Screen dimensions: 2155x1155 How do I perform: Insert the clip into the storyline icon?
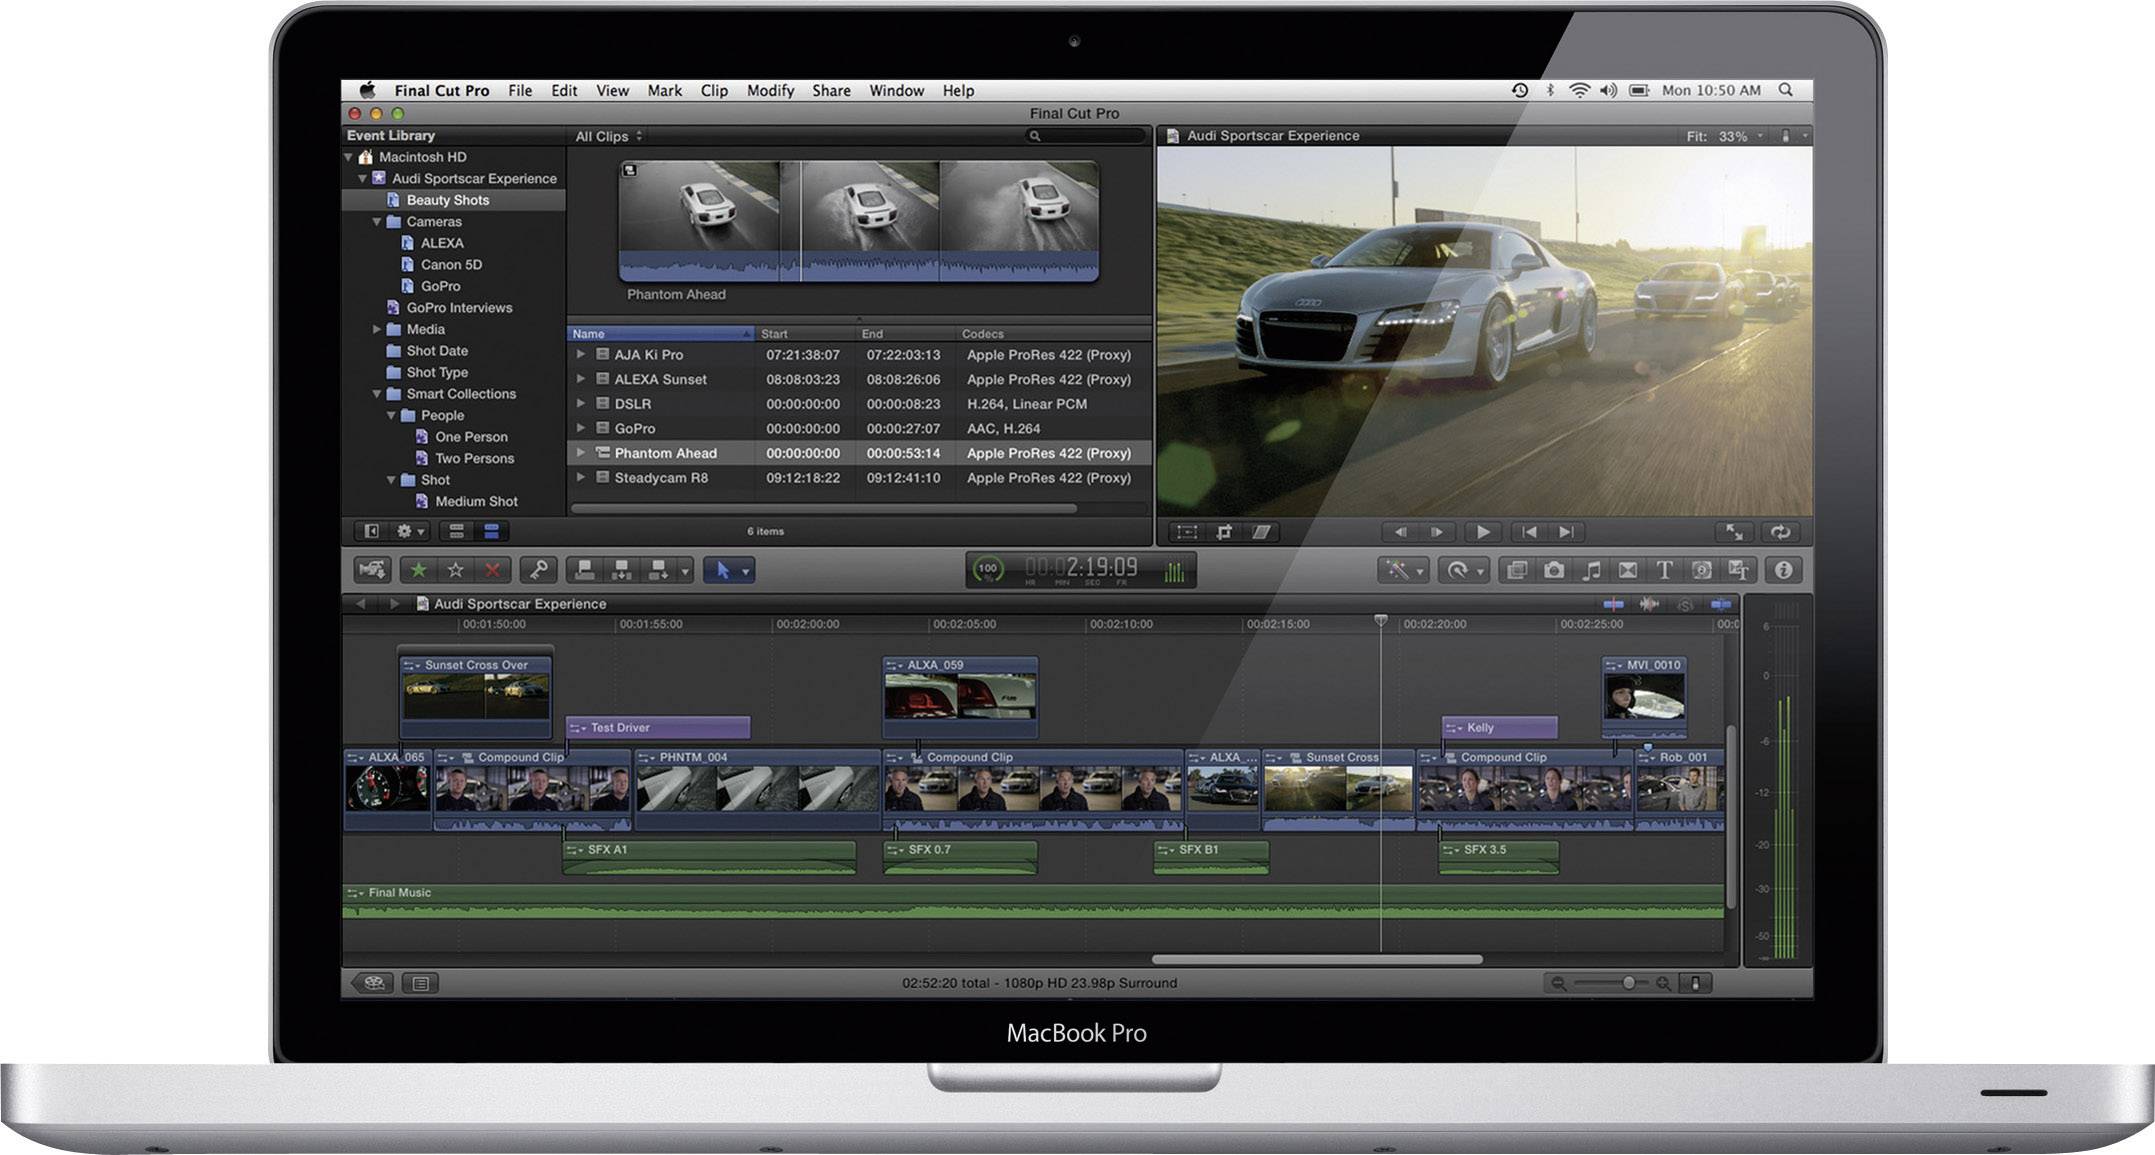tap(622, 570)
